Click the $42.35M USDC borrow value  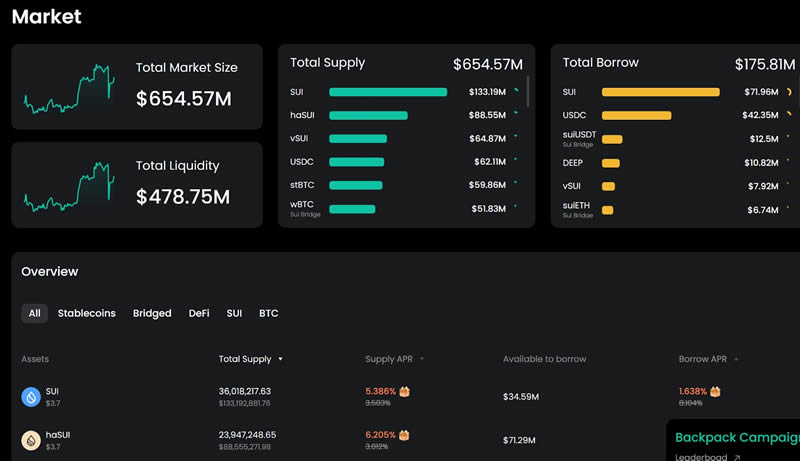tap(760, 115)
